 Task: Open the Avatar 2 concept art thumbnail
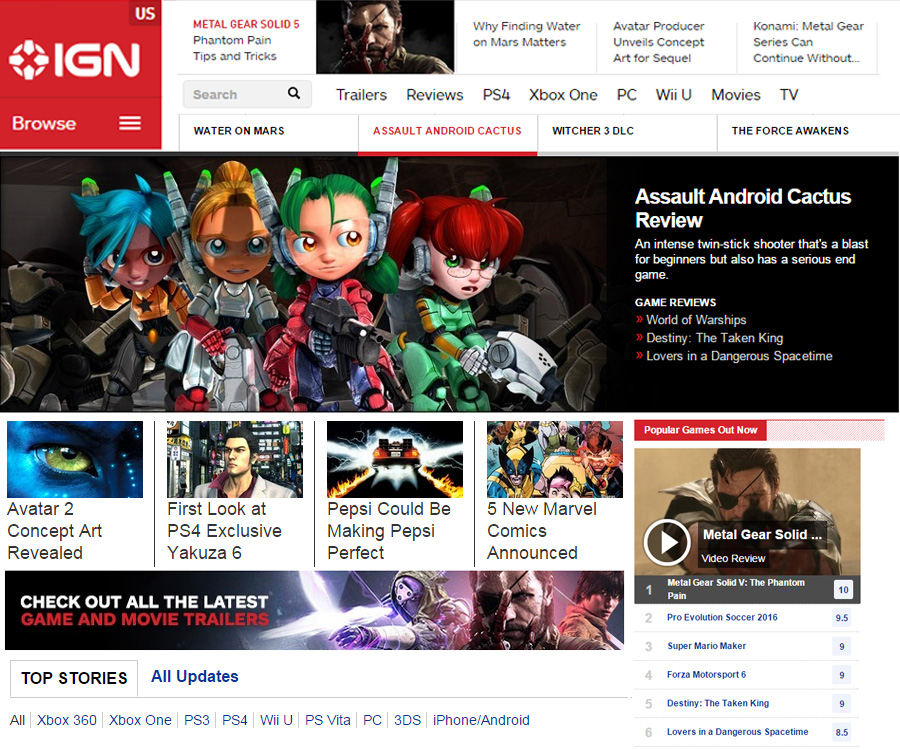pyautogui.click(x=75, y=459)
